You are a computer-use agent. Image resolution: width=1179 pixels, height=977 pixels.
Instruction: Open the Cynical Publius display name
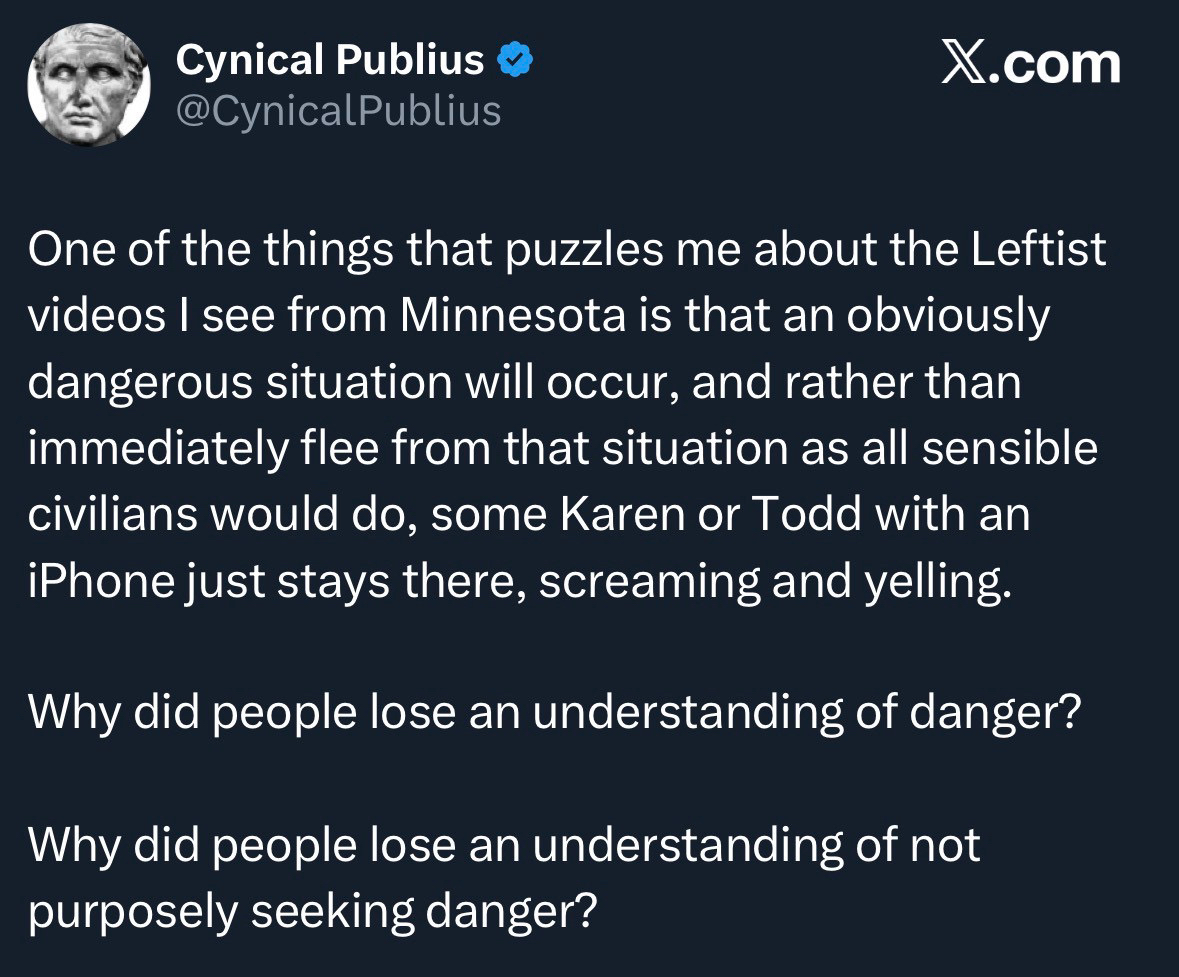(x=330, y=62)
